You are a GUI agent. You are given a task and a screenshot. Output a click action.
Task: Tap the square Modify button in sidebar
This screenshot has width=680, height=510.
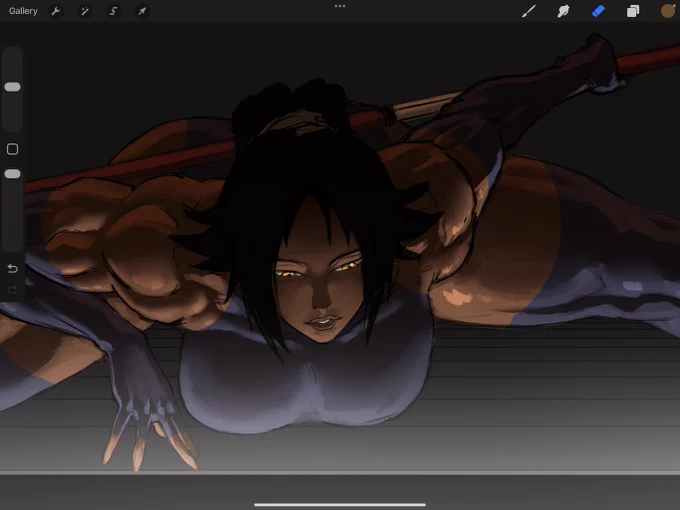[x=12, y=149]
